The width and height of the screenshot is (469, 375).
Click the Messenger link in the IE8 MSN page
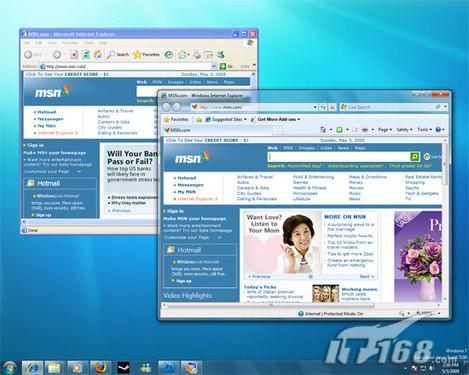pos(190,185)
